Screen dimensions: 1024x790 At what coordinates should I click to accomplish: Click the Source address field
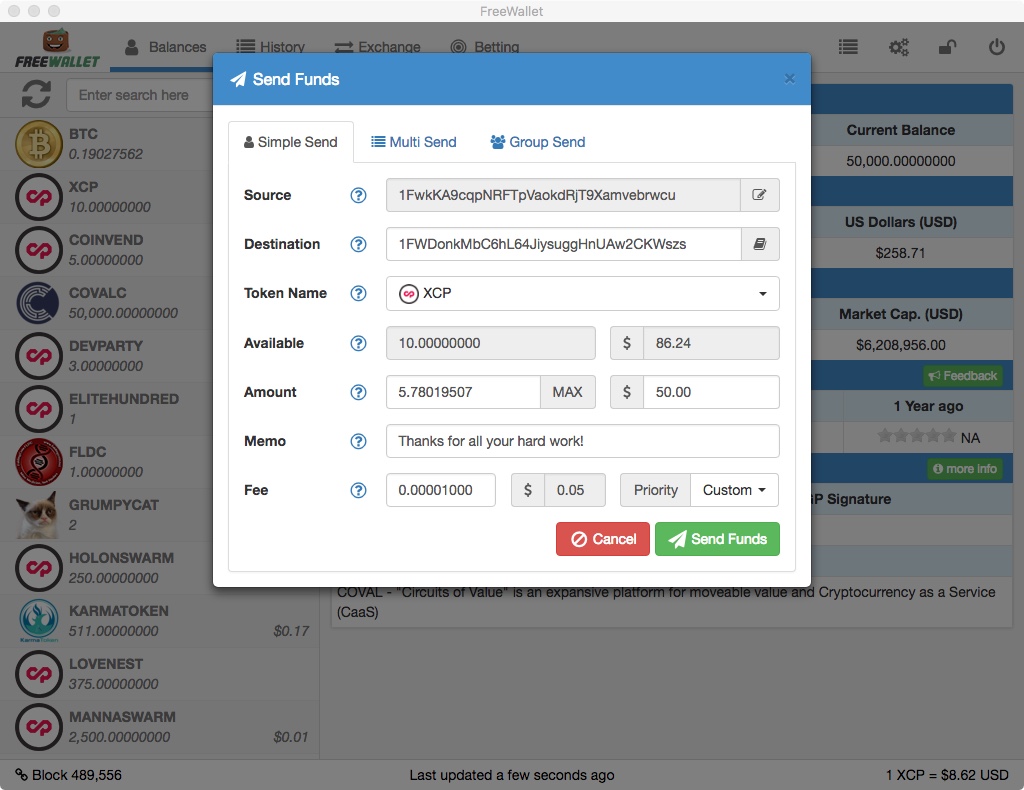[563, 195]
